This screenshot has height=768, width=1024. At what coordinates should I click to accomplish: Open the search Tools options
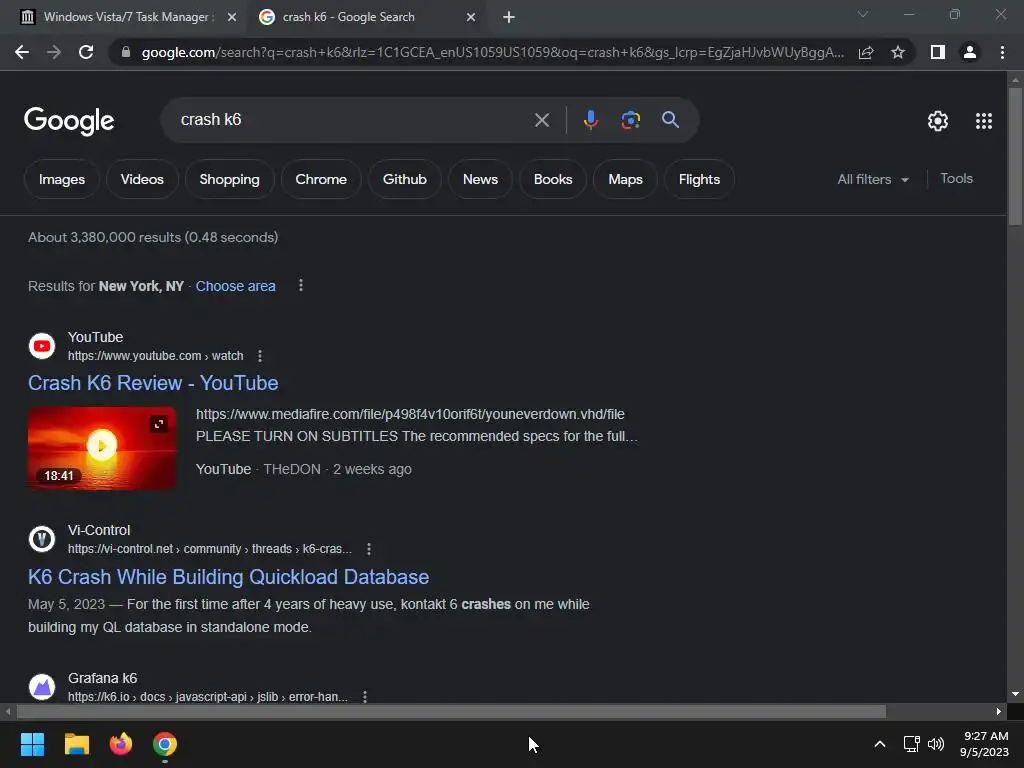(956, 179)
